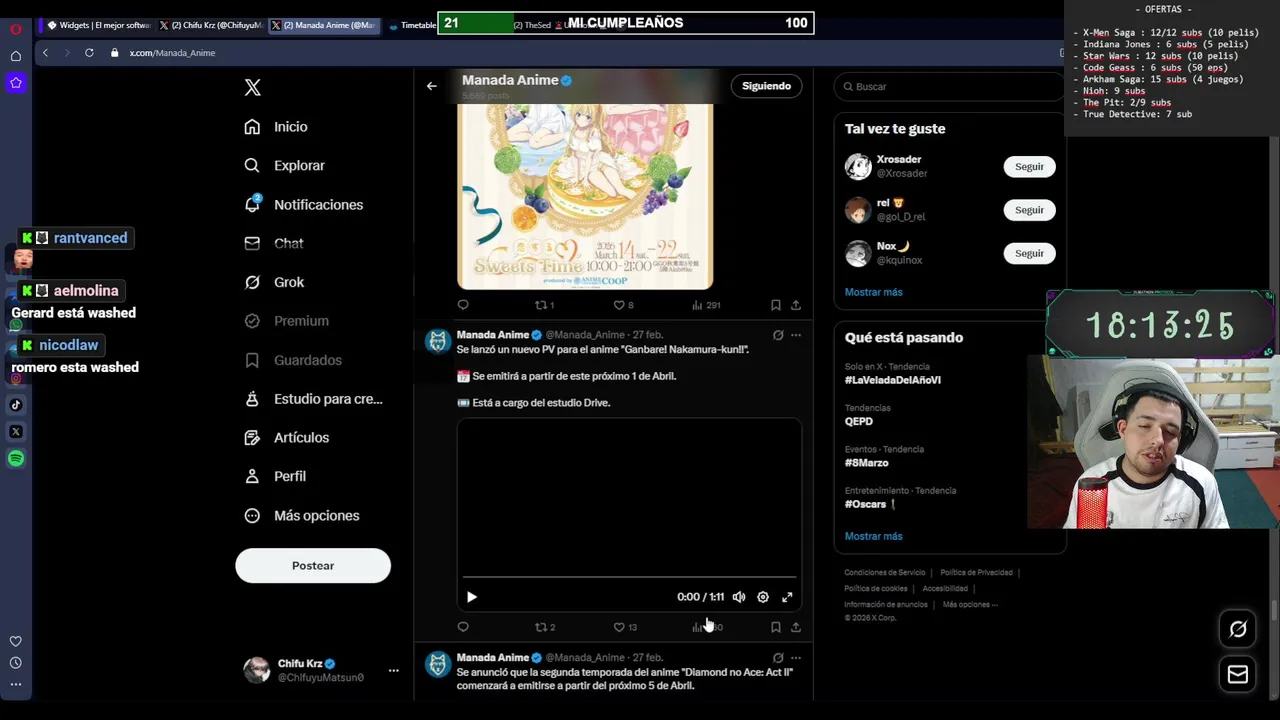Screen dimensions: 1280x720
Task: Open the Sweets Time poster image
Action: 585,195
